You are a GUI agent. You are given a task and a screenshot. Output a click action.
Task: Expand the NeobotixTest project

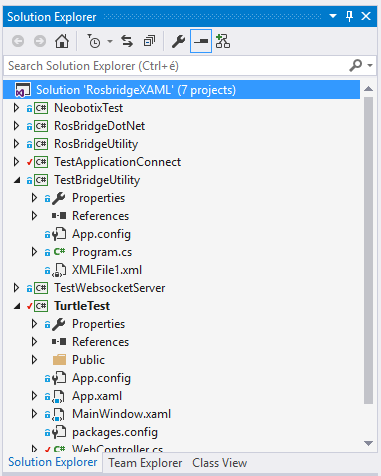pos(16,108)
